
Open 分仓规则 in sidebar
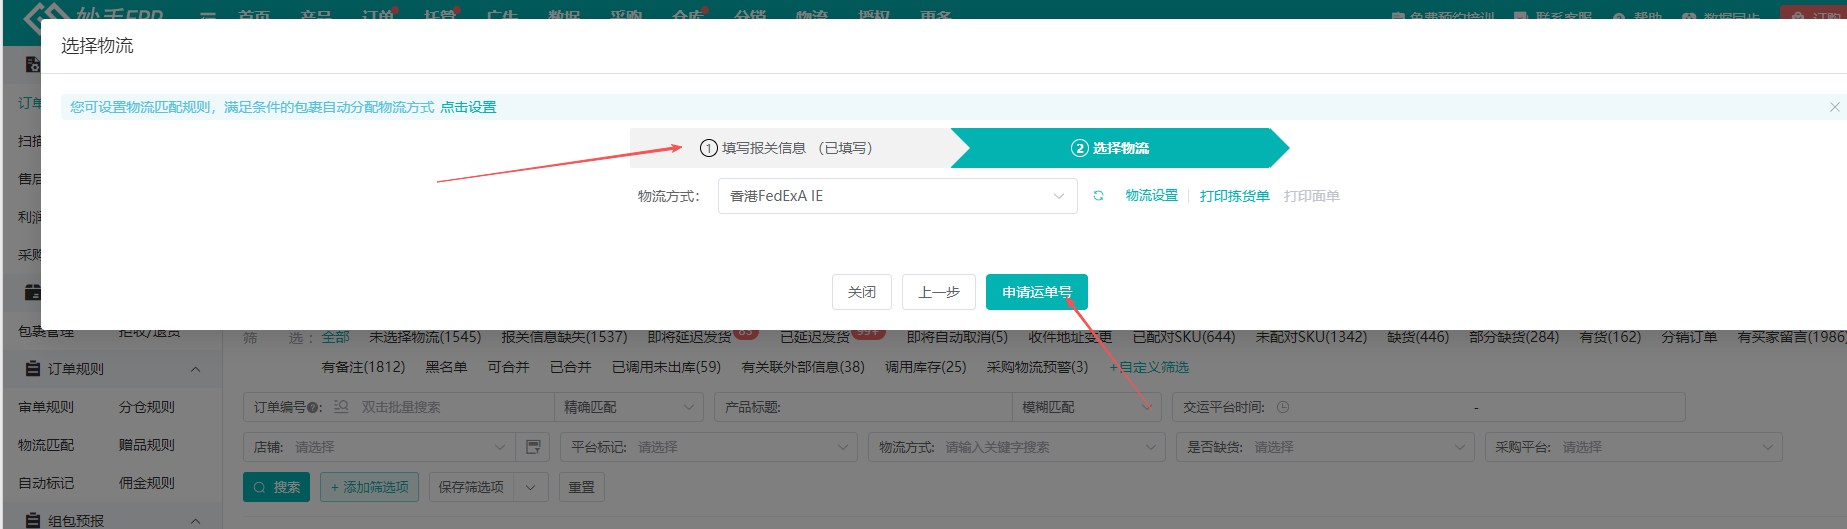pyautogui.click(x=147, y=407)
